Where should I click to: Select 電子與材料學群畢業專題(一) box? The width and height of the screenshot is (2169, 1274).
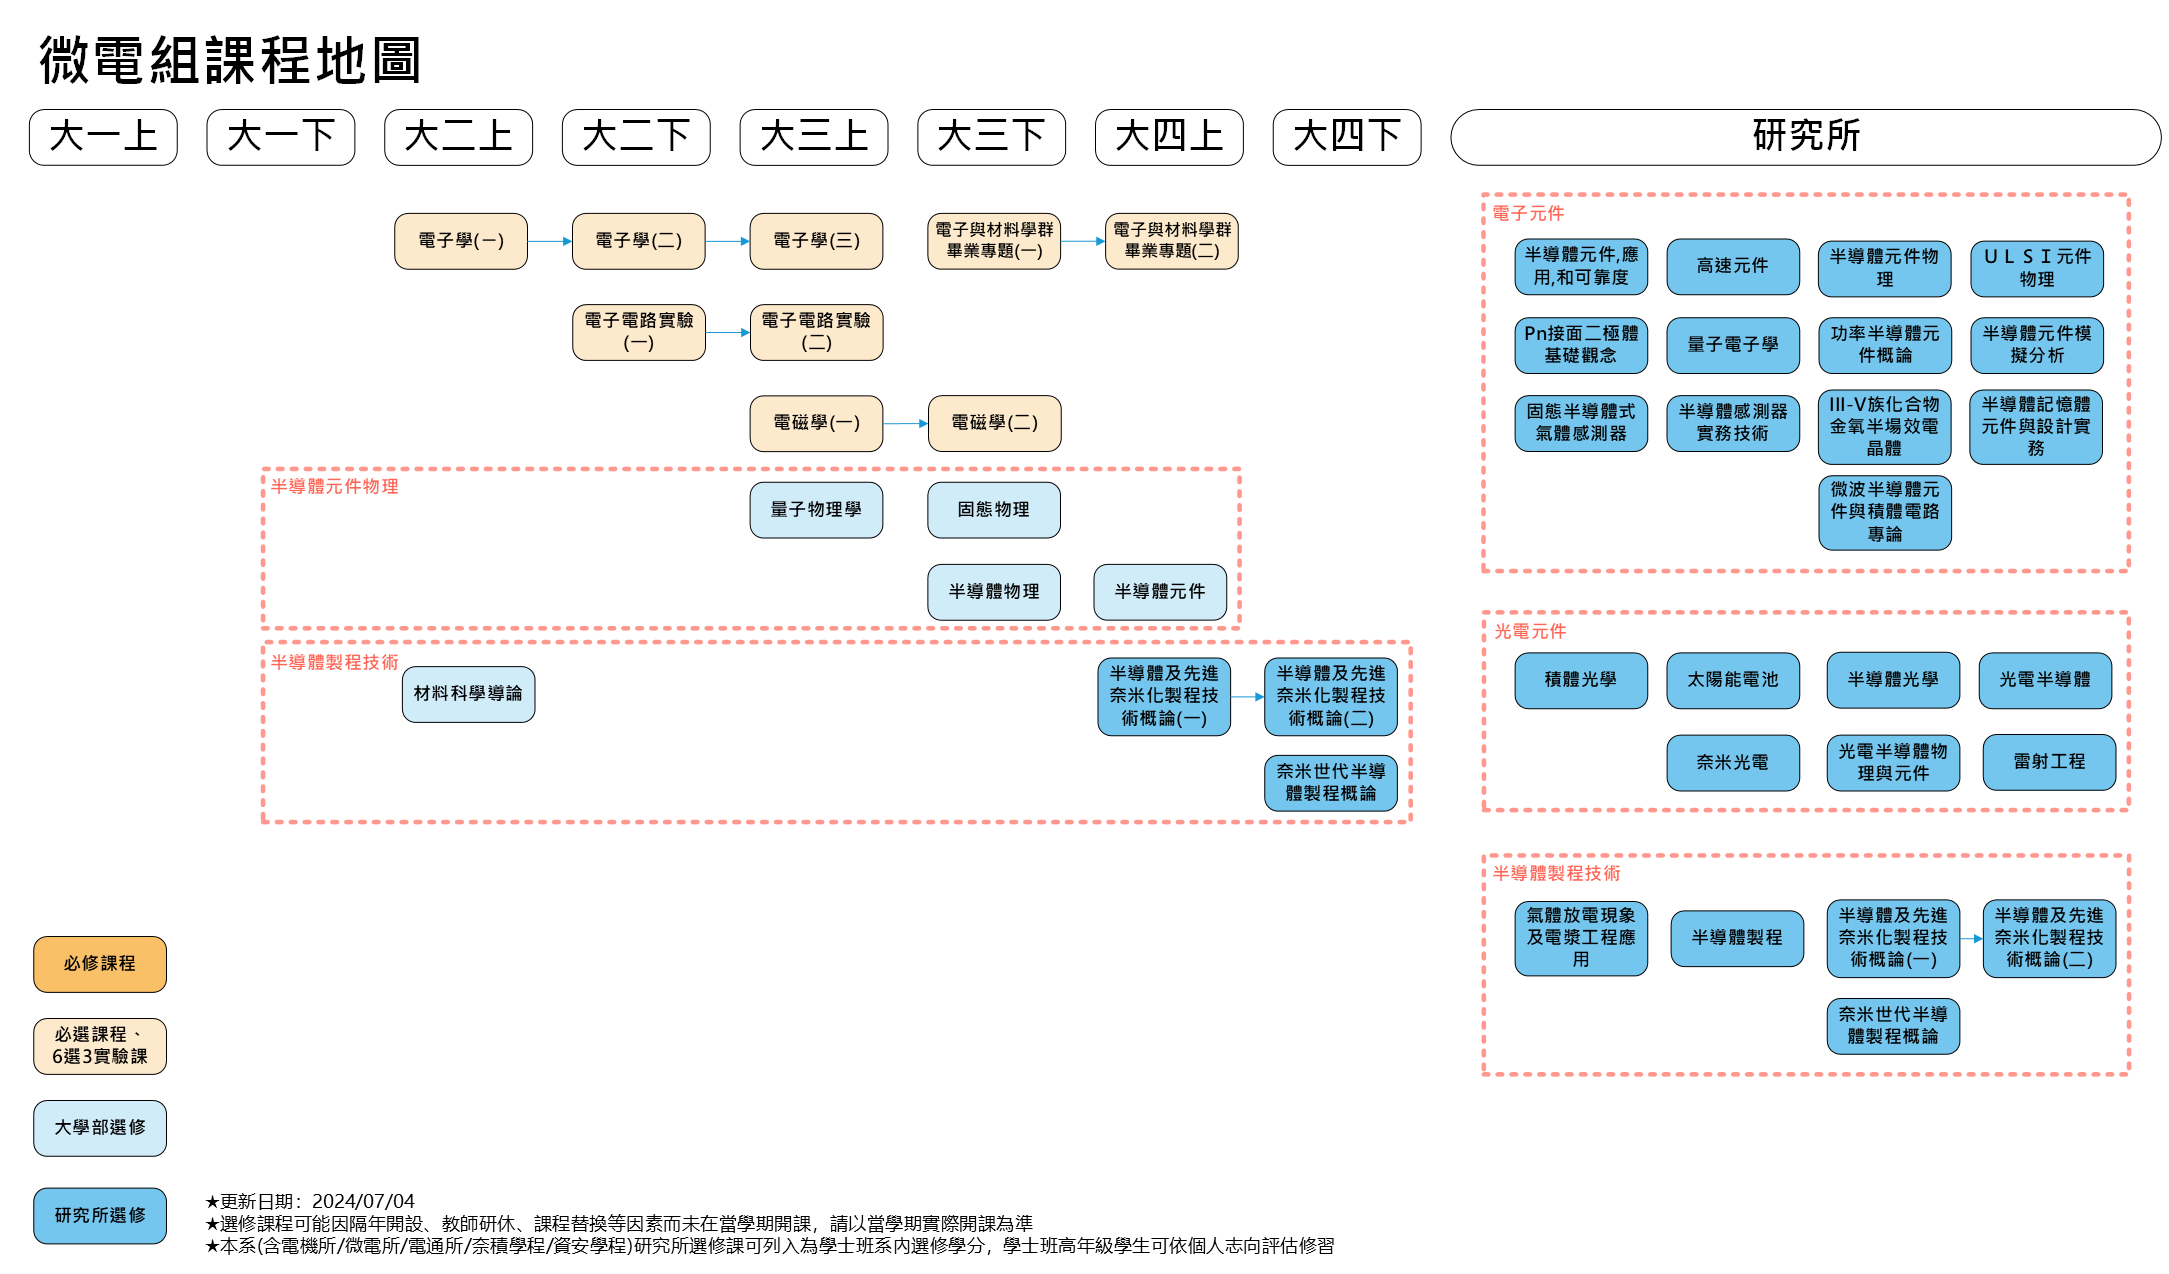tap(994, 241)
